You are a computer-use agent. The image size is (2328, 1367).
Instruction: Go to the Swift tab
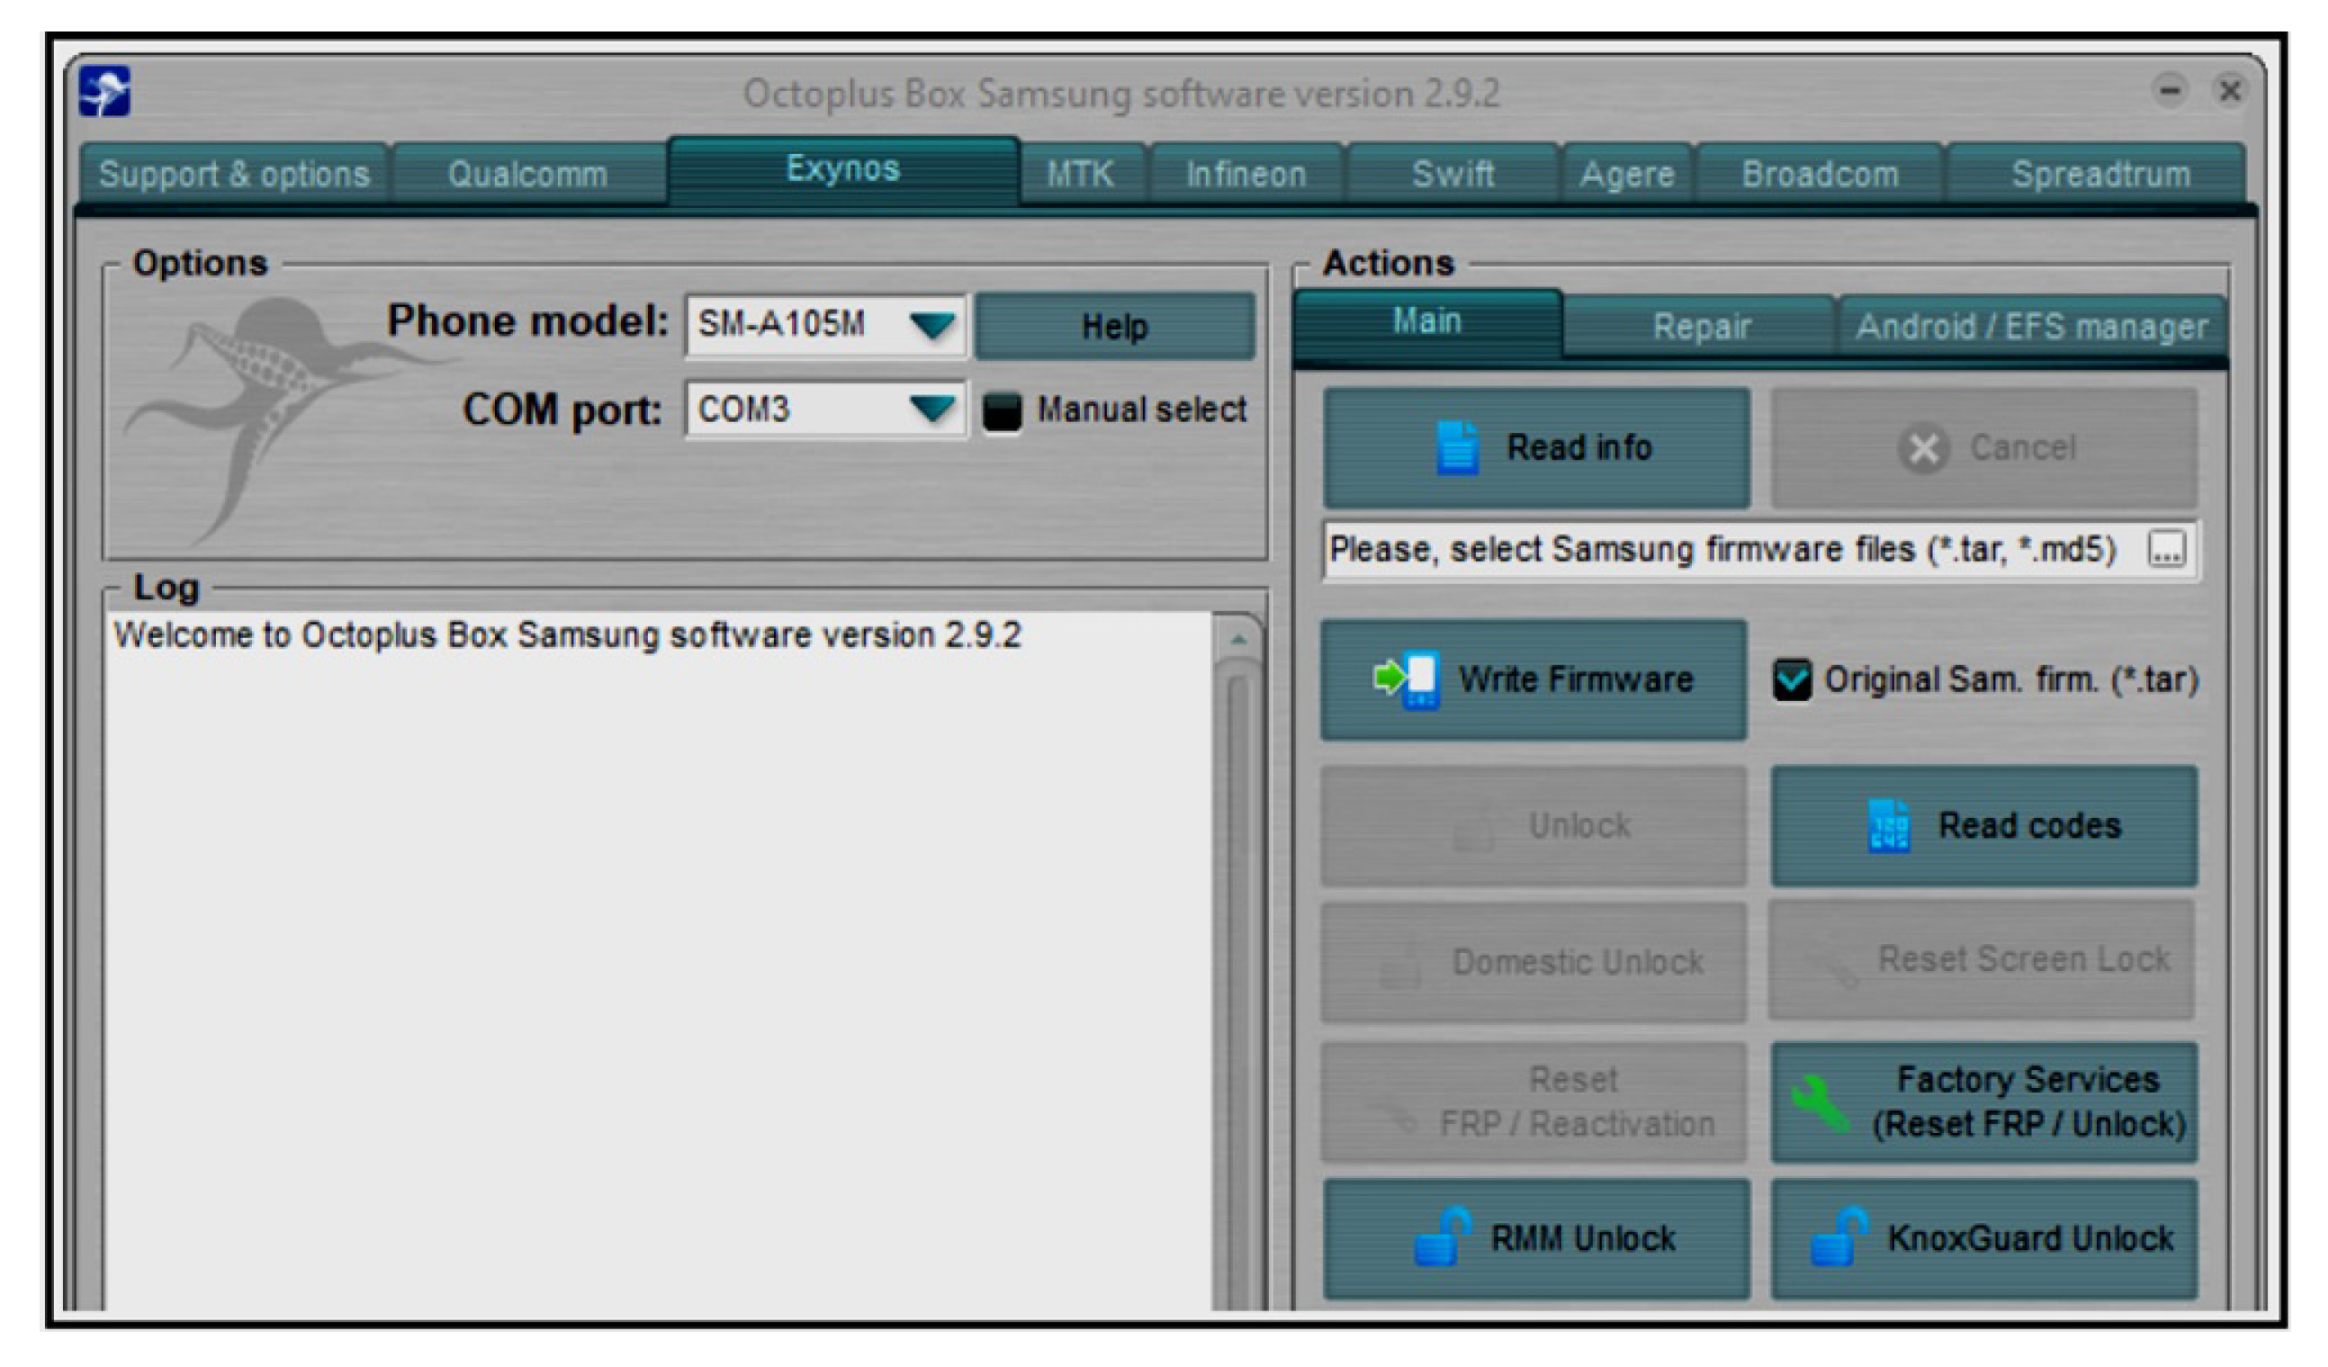click(1453, 174)
